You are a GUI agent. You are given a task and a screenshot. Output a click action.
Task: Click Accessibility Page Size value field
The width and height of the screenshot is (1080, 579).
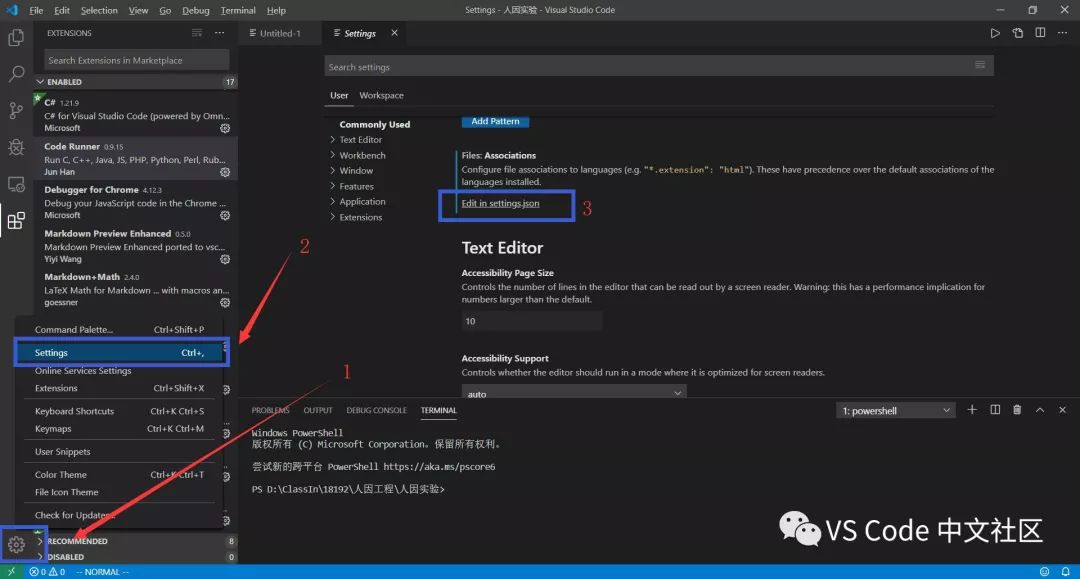(x=532, y=321)
